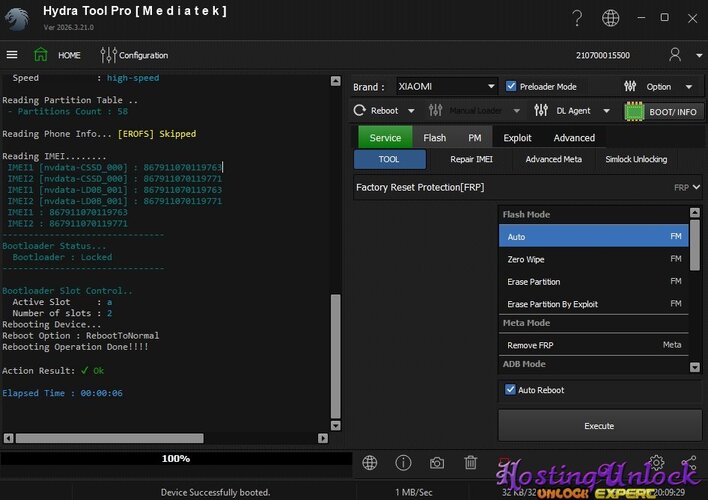Clear the log with trash icon
708x500 pixels.
(x=470, y=462)
